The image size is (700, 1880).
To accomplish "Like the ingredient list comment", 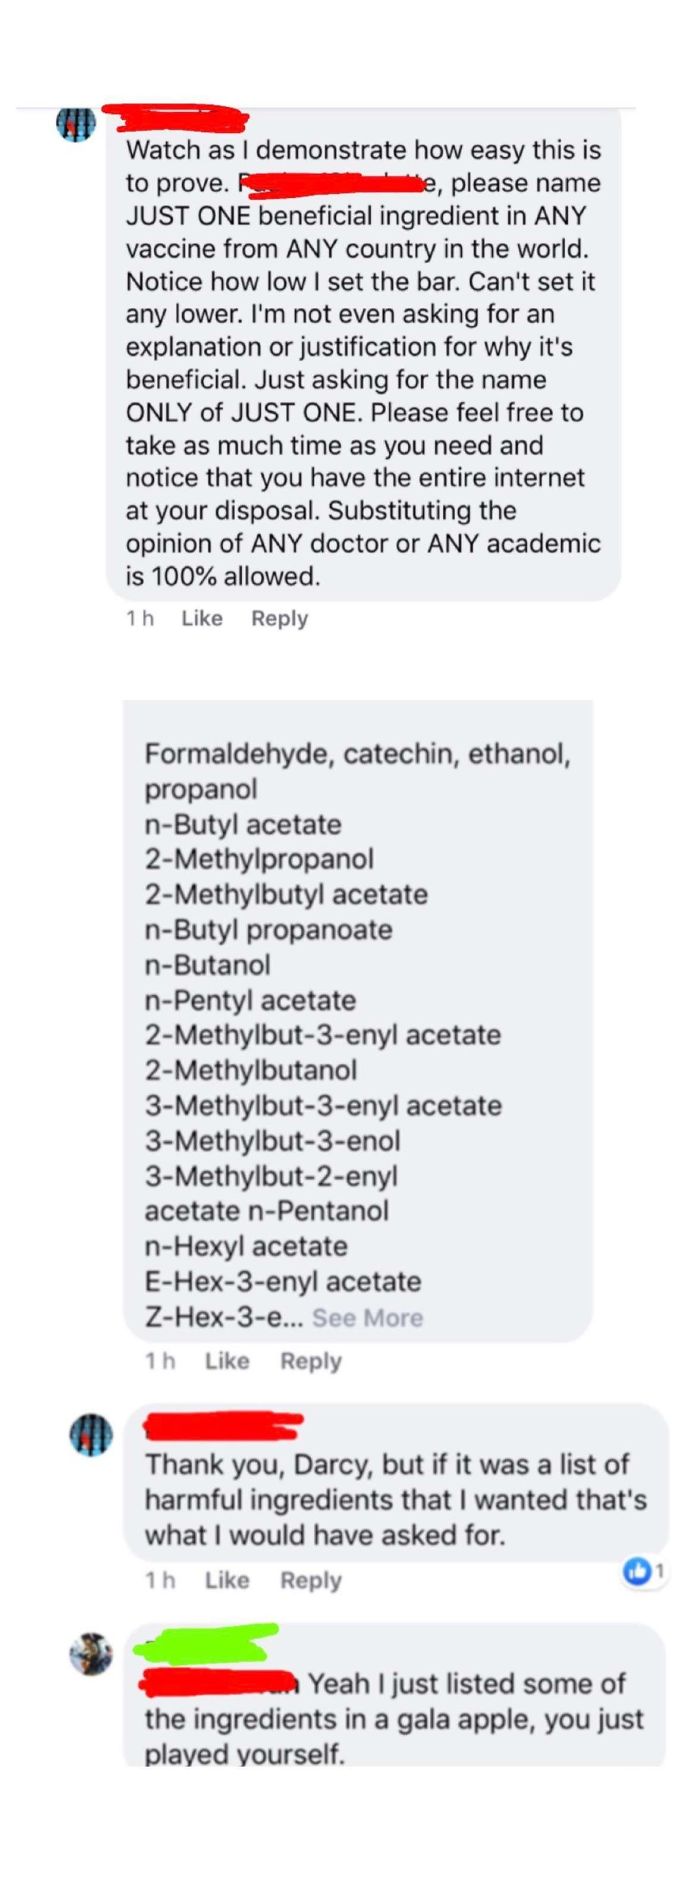I will pos(228,1360).
